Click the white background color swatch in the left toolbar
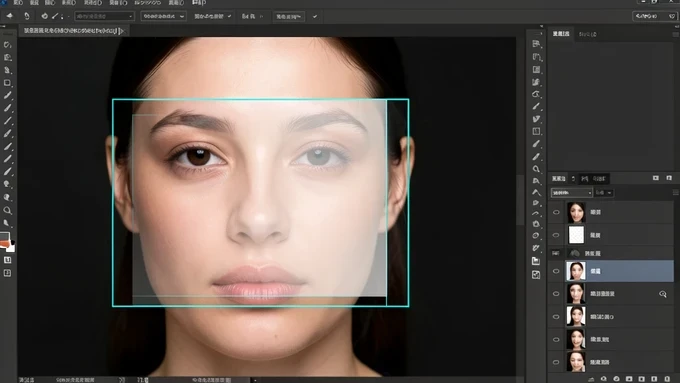Image resolution: width=680 pixels, height=383 pixels. click(10, 248)
